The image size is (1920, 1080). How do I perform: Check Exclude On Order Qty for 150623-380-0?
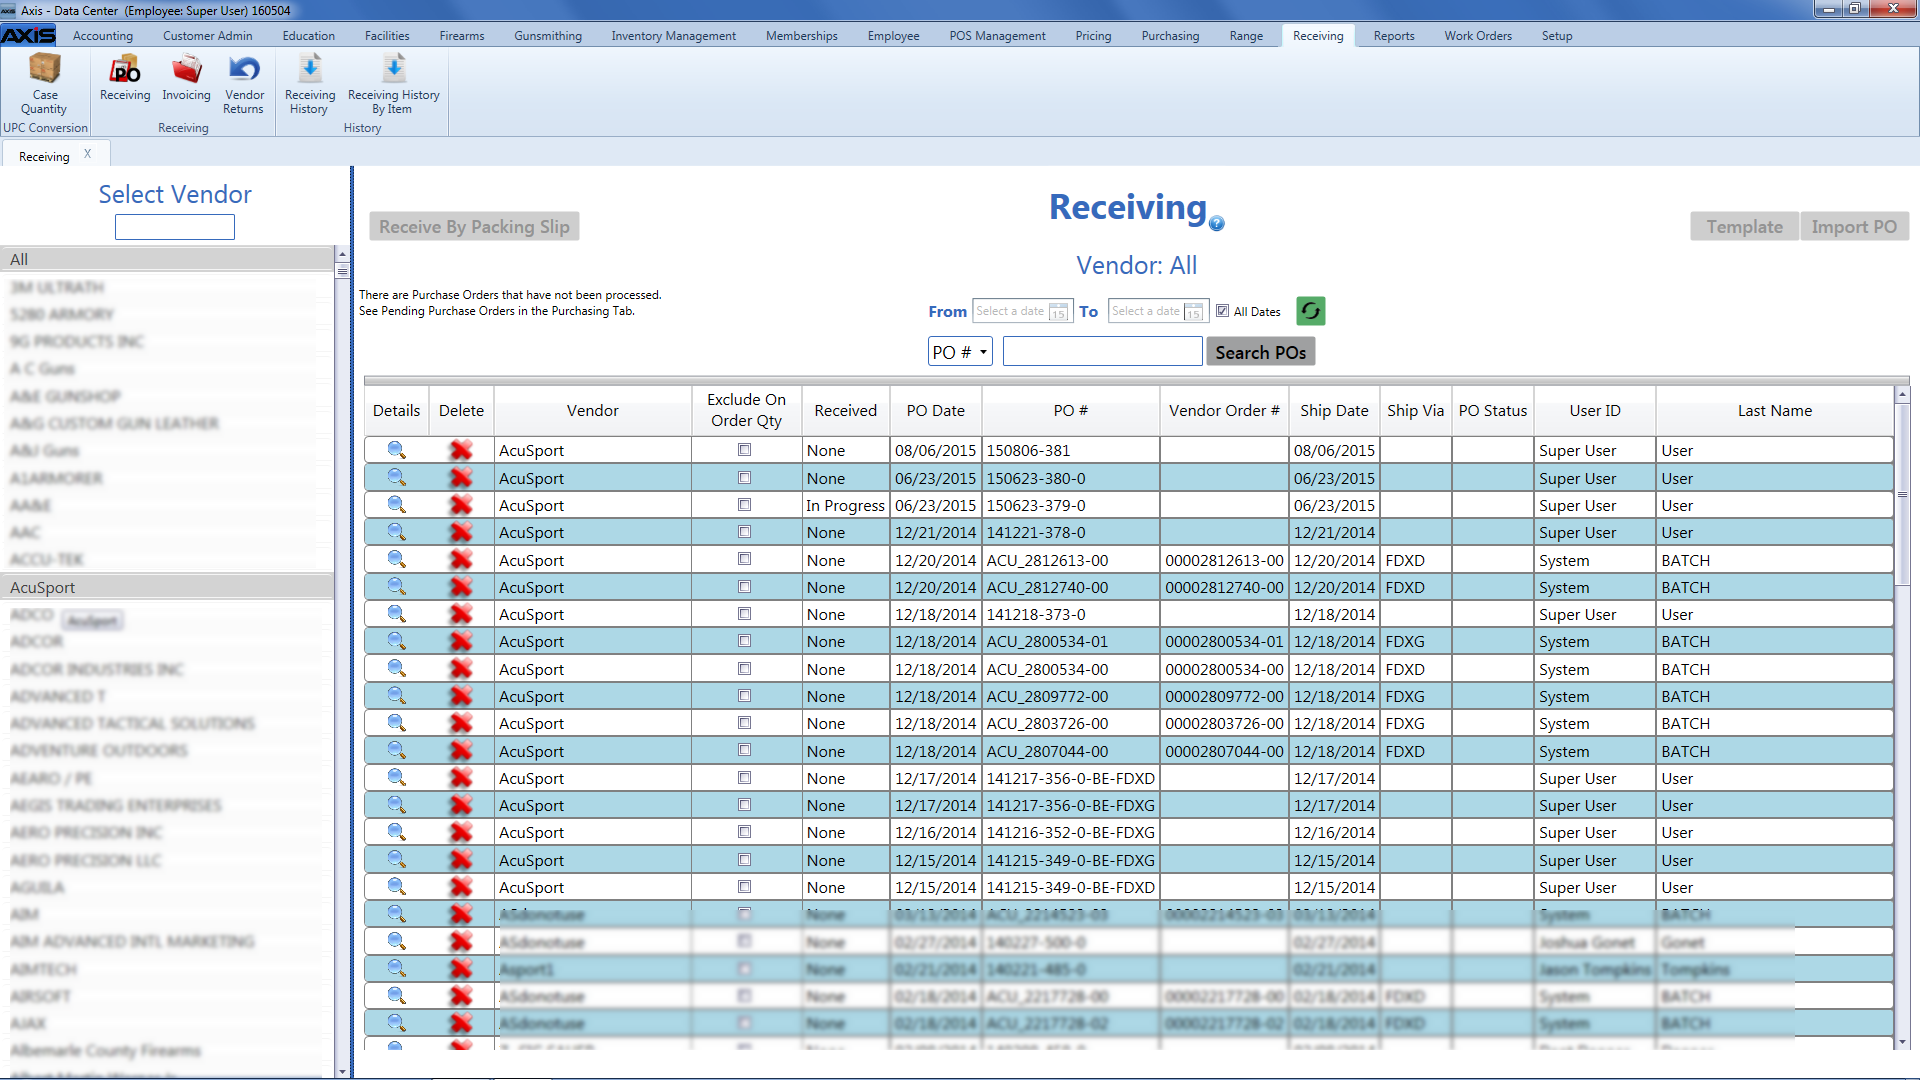pyautogui.click(x=744, y=478)
